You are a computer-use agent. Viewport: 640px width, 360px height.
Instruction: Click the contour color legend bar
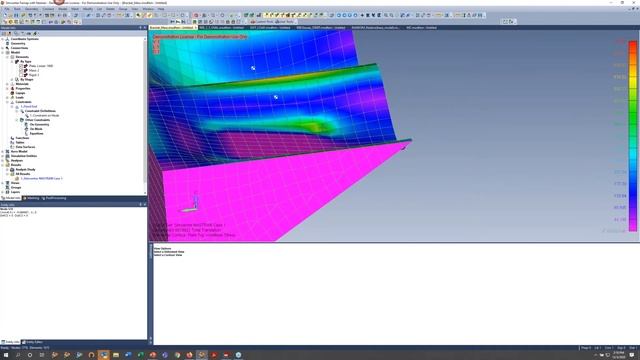pyautogui.click(x=633, y=136)
